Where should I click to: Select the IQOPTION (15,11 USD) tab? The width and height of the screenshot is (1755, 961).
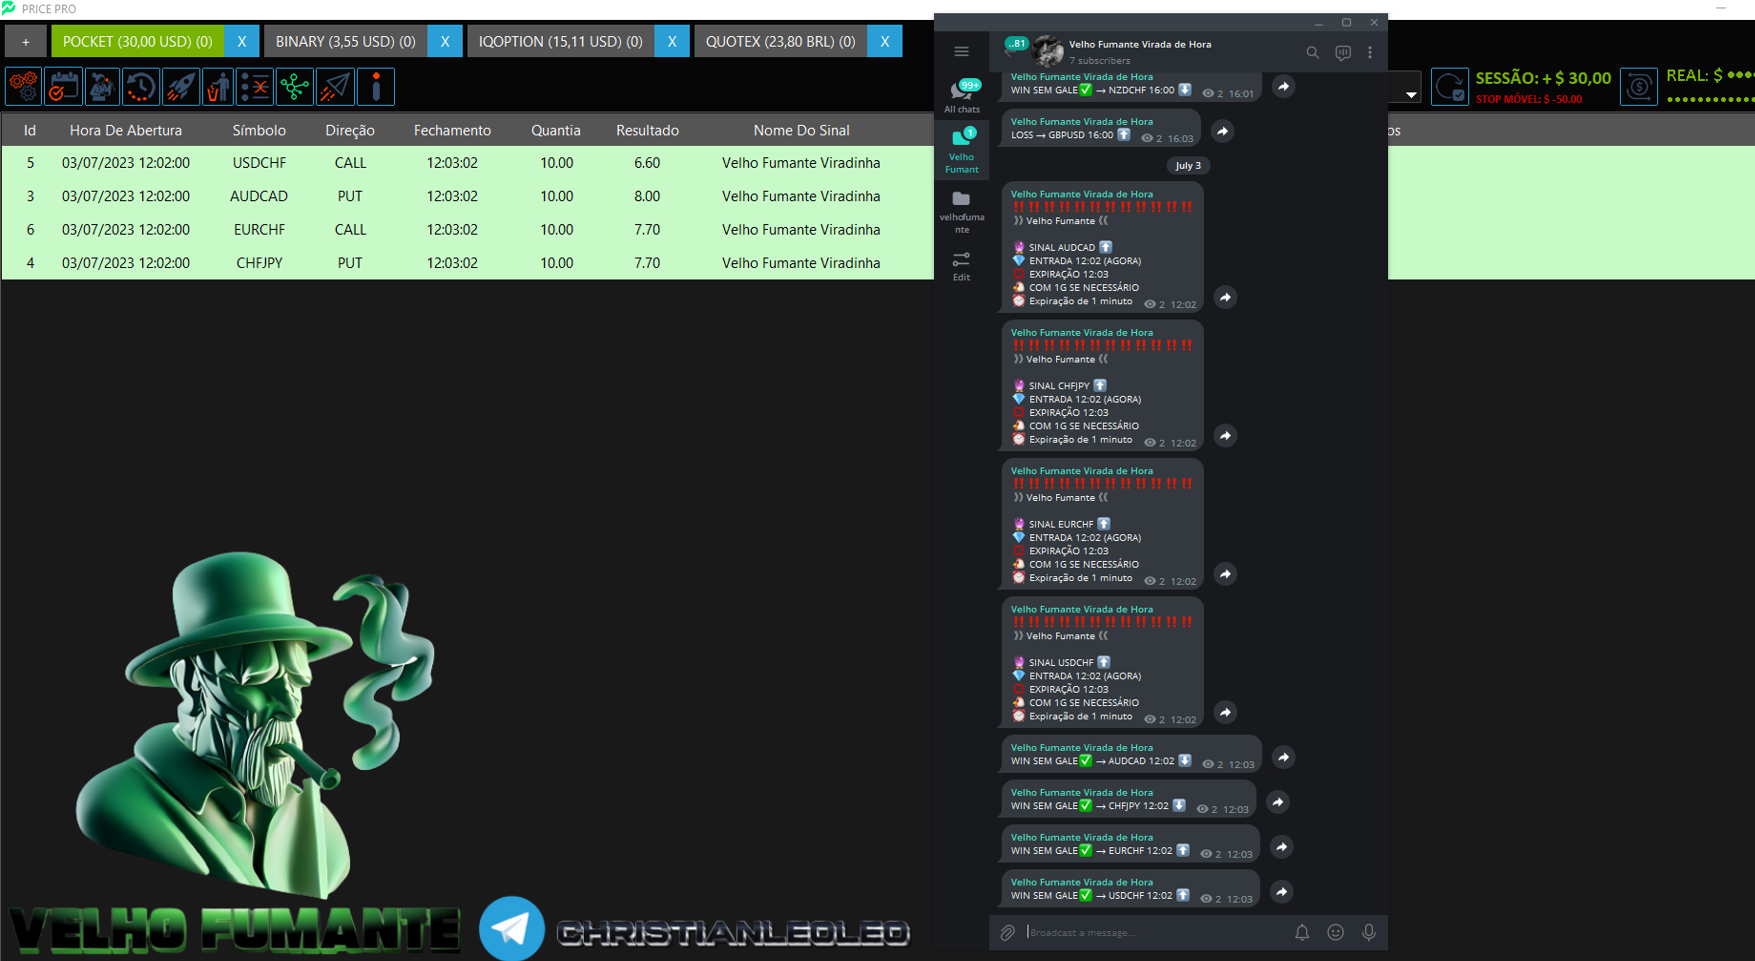(561, 41)
